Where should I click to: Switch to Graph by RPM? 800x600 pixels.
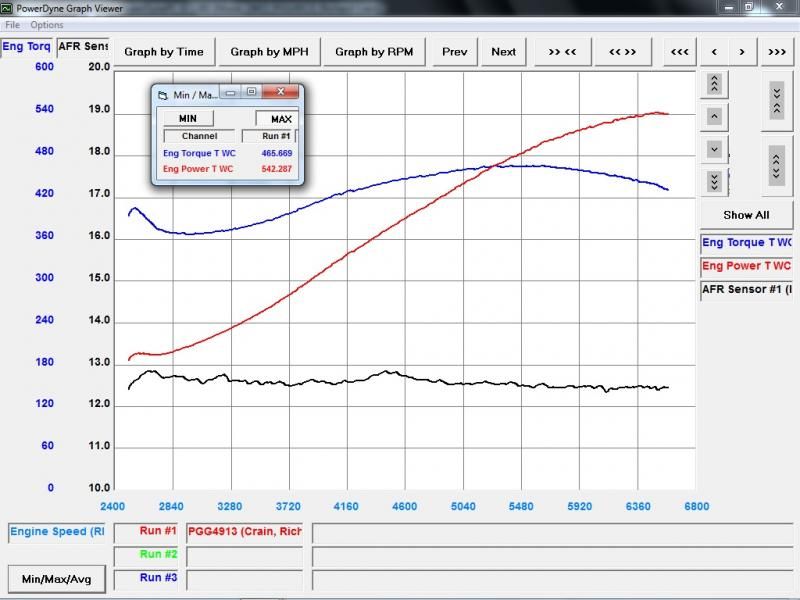point(374,52)
